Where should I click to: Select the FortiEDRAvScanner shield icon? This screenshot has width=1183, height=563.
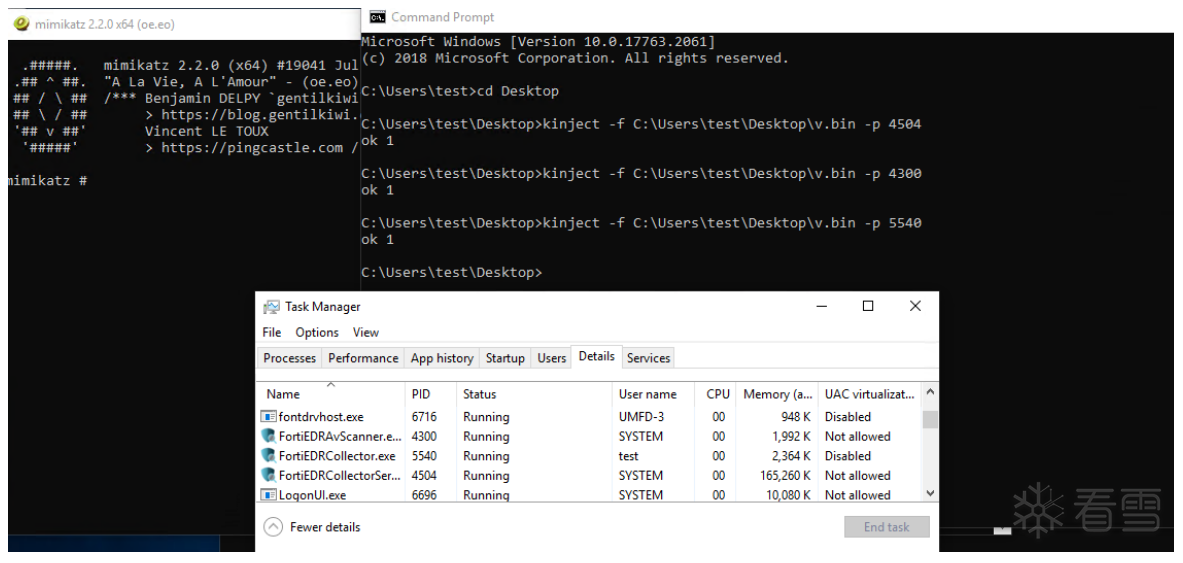268,436
